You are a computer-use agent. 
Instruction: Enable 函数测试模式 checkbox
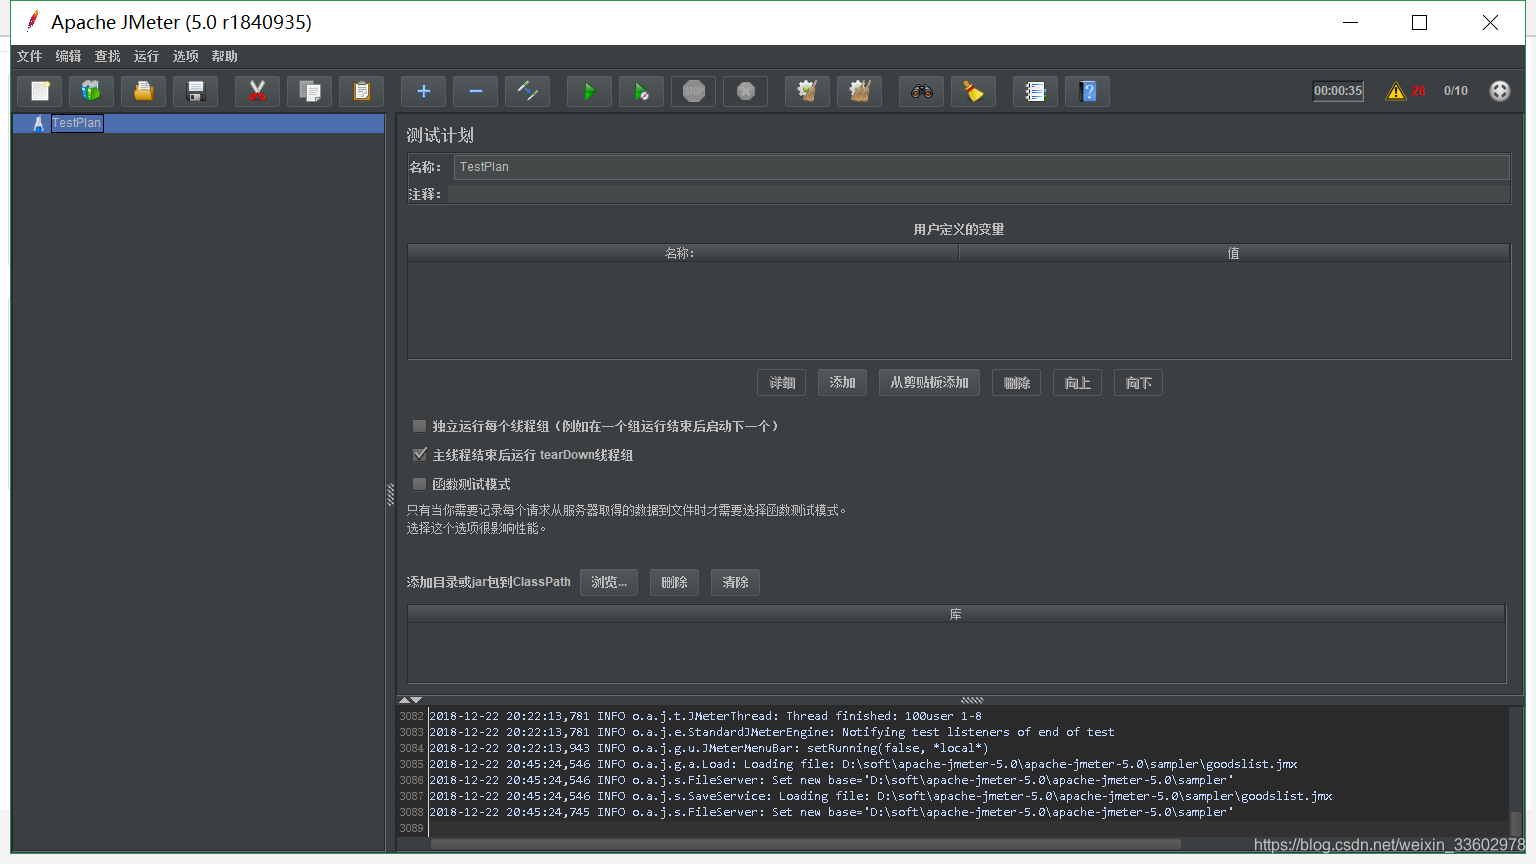pos(420,484)
